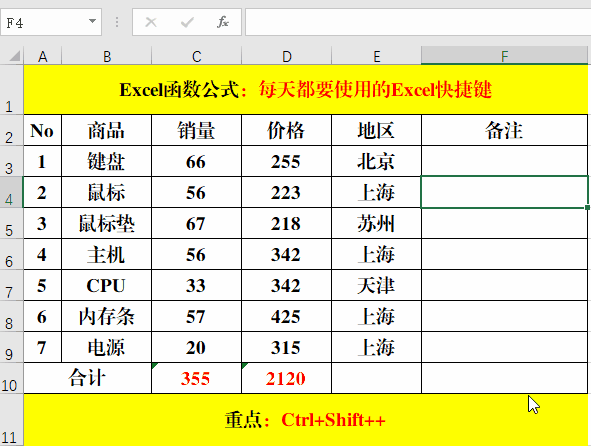The width and height of the screenshot is (591, 446).
Task: Click the price cell '425'
Action: (x=286, y=316)
